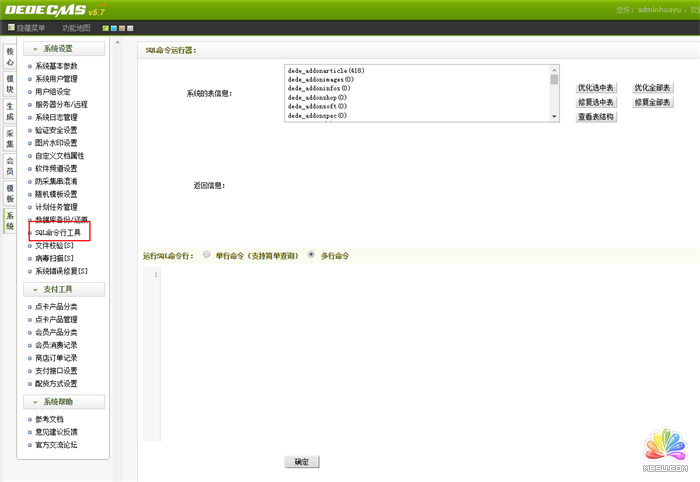Switch to the 模板 vertical tab

coord(10,192)
